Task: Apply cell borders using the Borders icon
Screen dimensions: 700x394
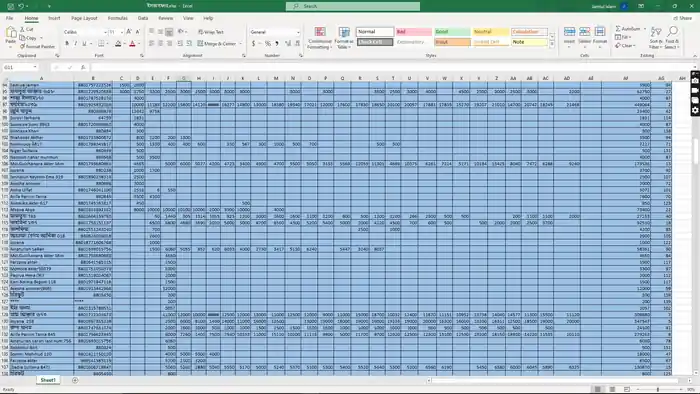Action: click(x=101, y=44)
